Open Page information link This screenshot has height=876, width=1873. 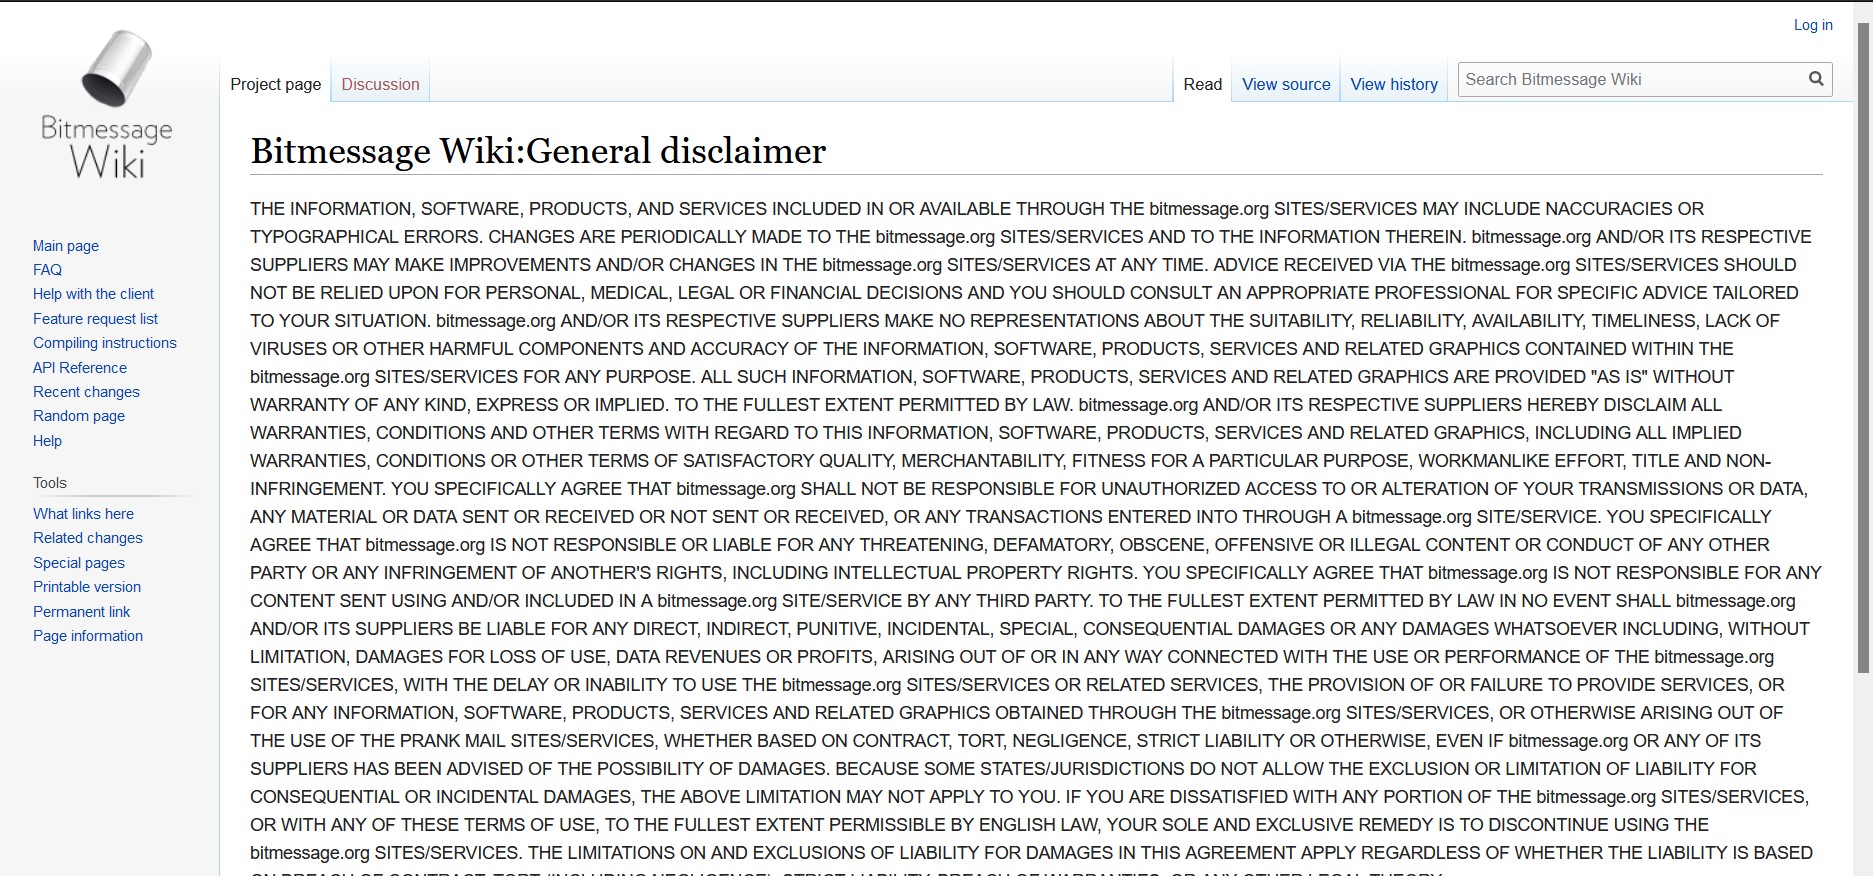tap(88, 636)
